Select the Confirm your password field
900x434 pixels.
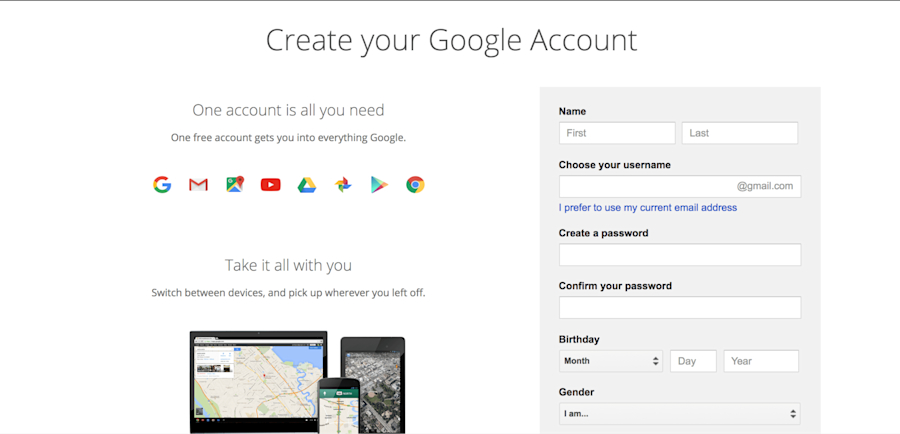tap(680, 308)
